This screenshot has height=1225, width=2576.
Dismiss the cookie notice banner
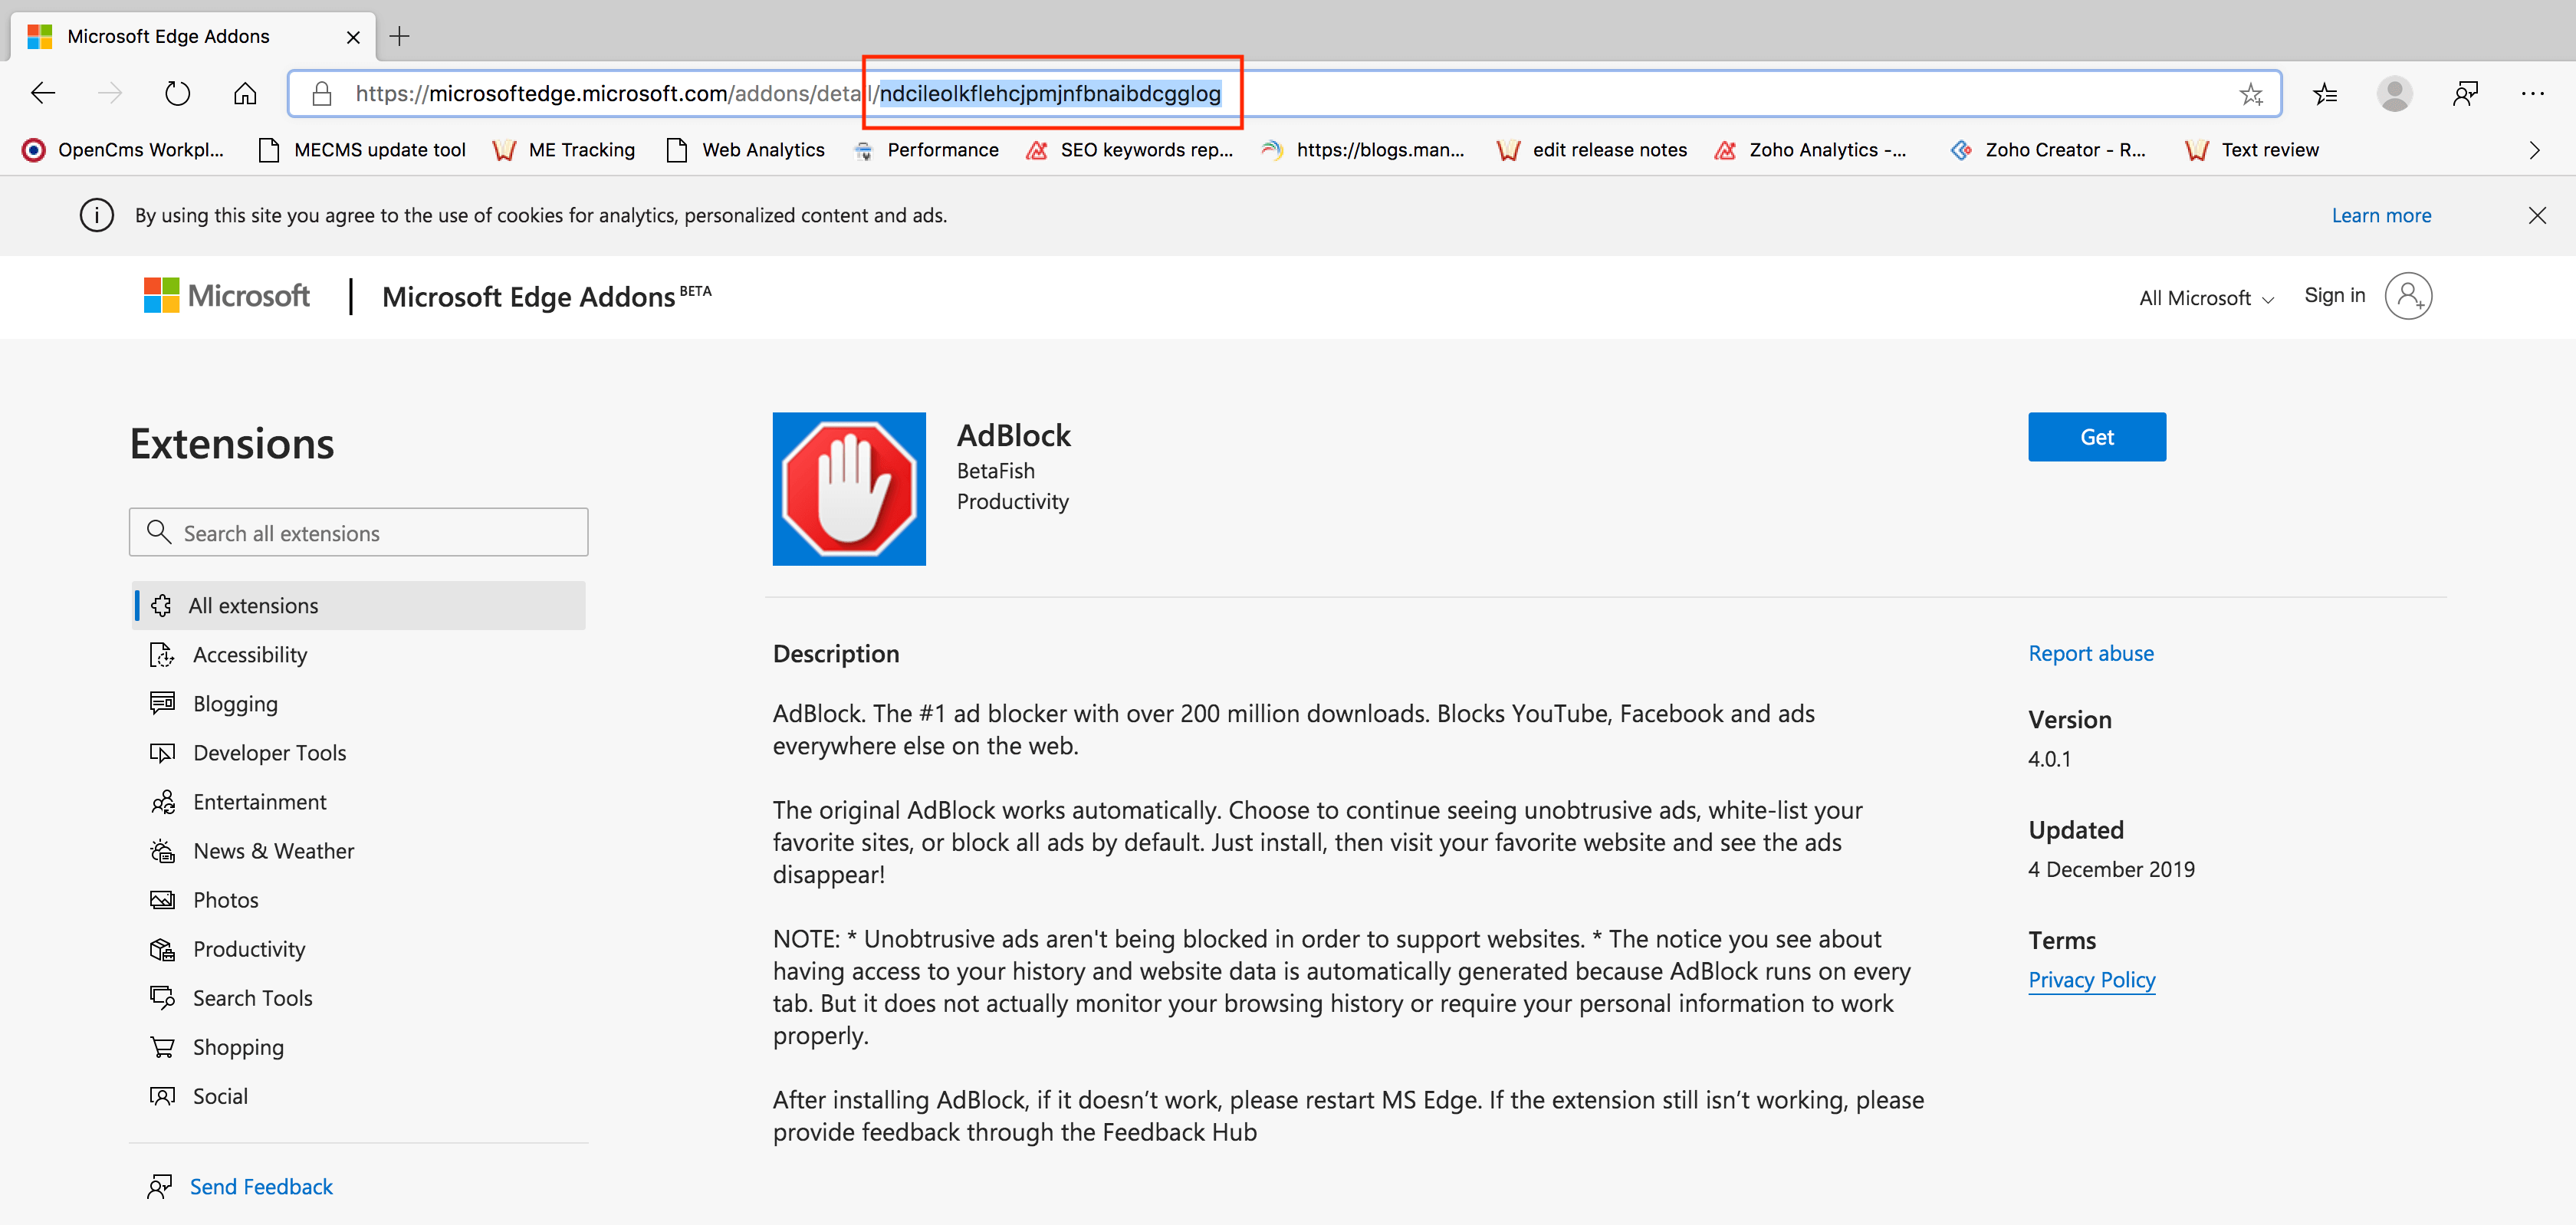(2536, 215)
